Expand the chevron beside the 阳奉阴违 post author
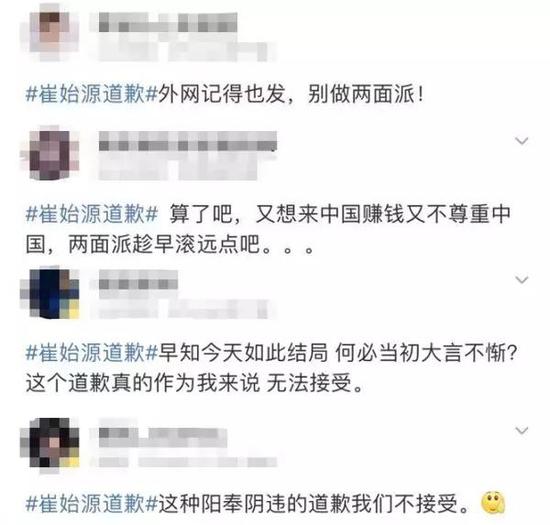The image size is (550, 525). (522, 430)
